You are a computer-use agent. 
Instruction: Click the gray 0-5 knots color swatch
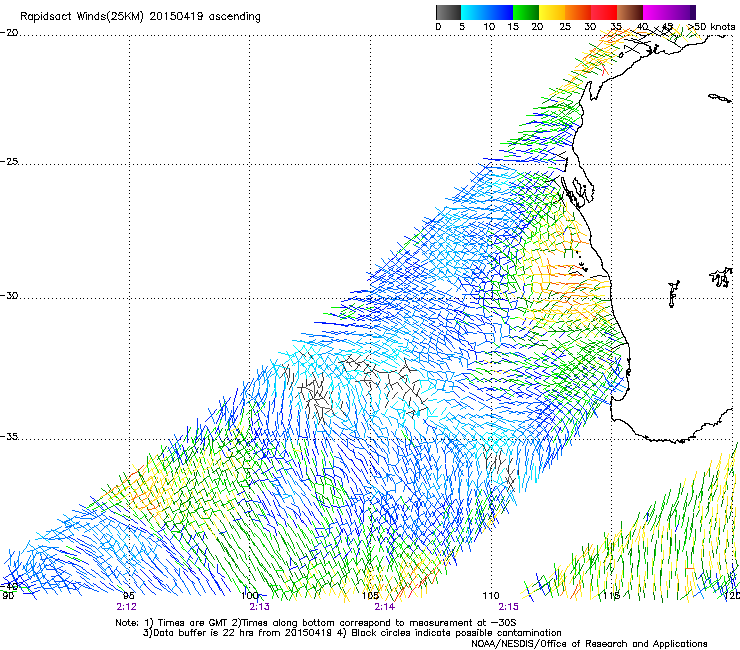coord(448,12)
